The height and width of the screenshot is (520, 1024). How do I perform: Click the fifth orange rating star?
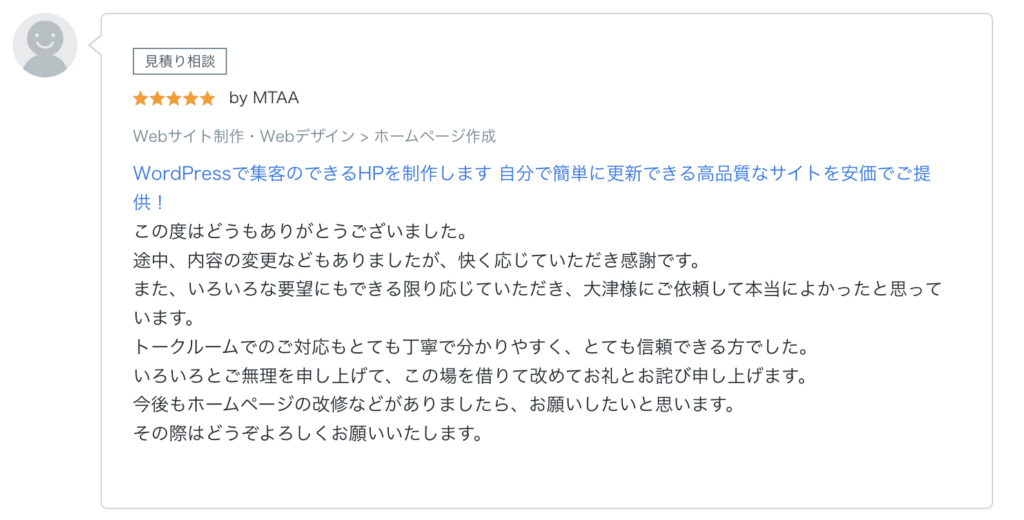(207, 98)
